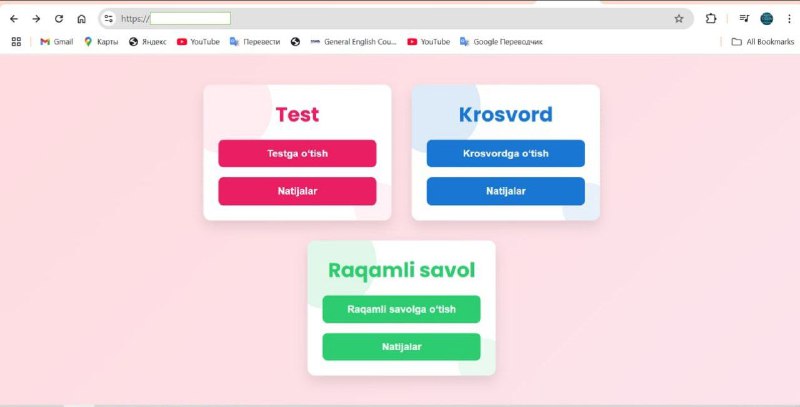View Natijalar results in Test card
This screenshot has width=800, height=407.
297,191
